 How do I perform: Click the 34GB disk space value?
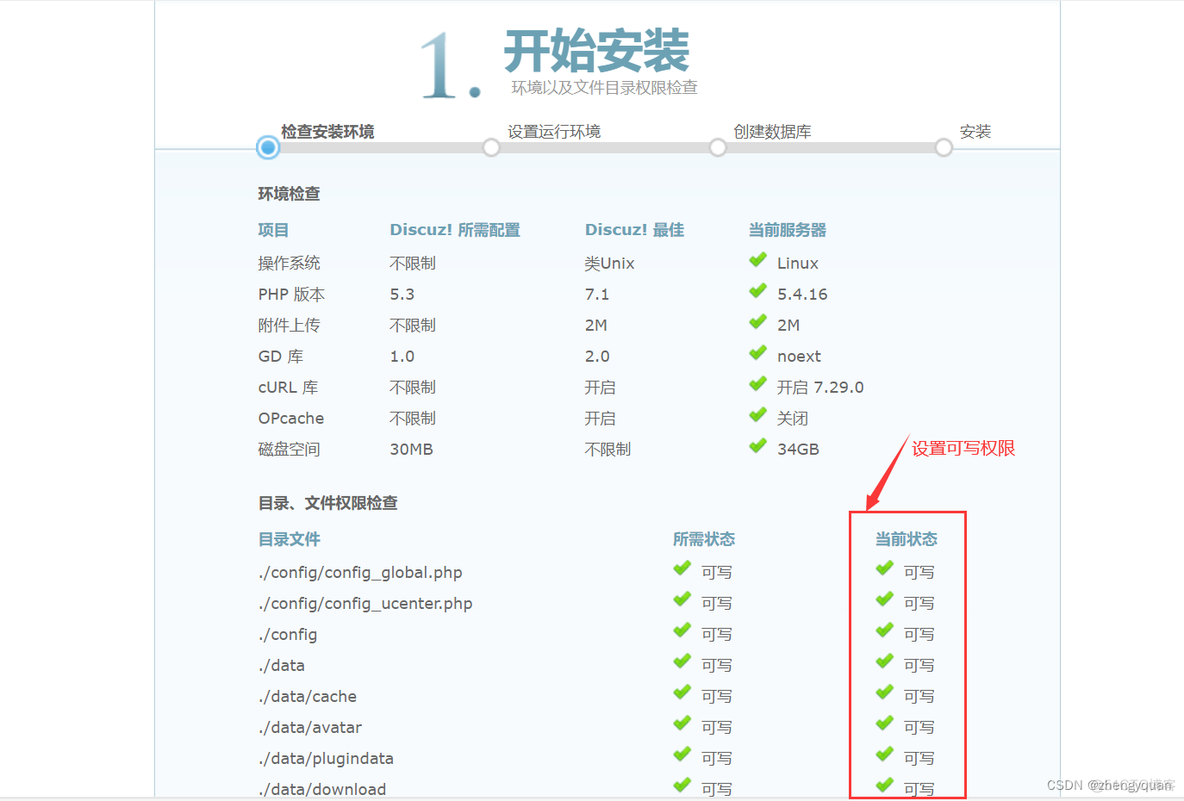pyautogui.click(x=798, y=448)
